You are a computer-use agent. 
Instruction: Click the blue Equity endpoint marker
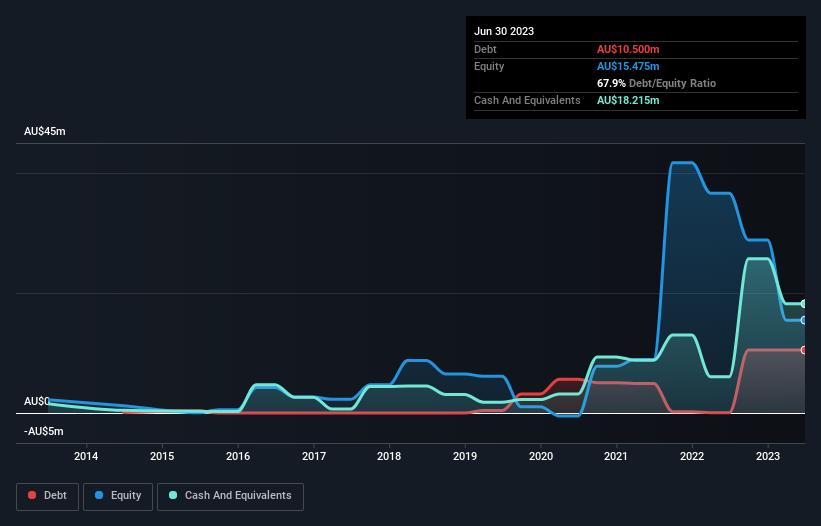[x=803, y=320]
